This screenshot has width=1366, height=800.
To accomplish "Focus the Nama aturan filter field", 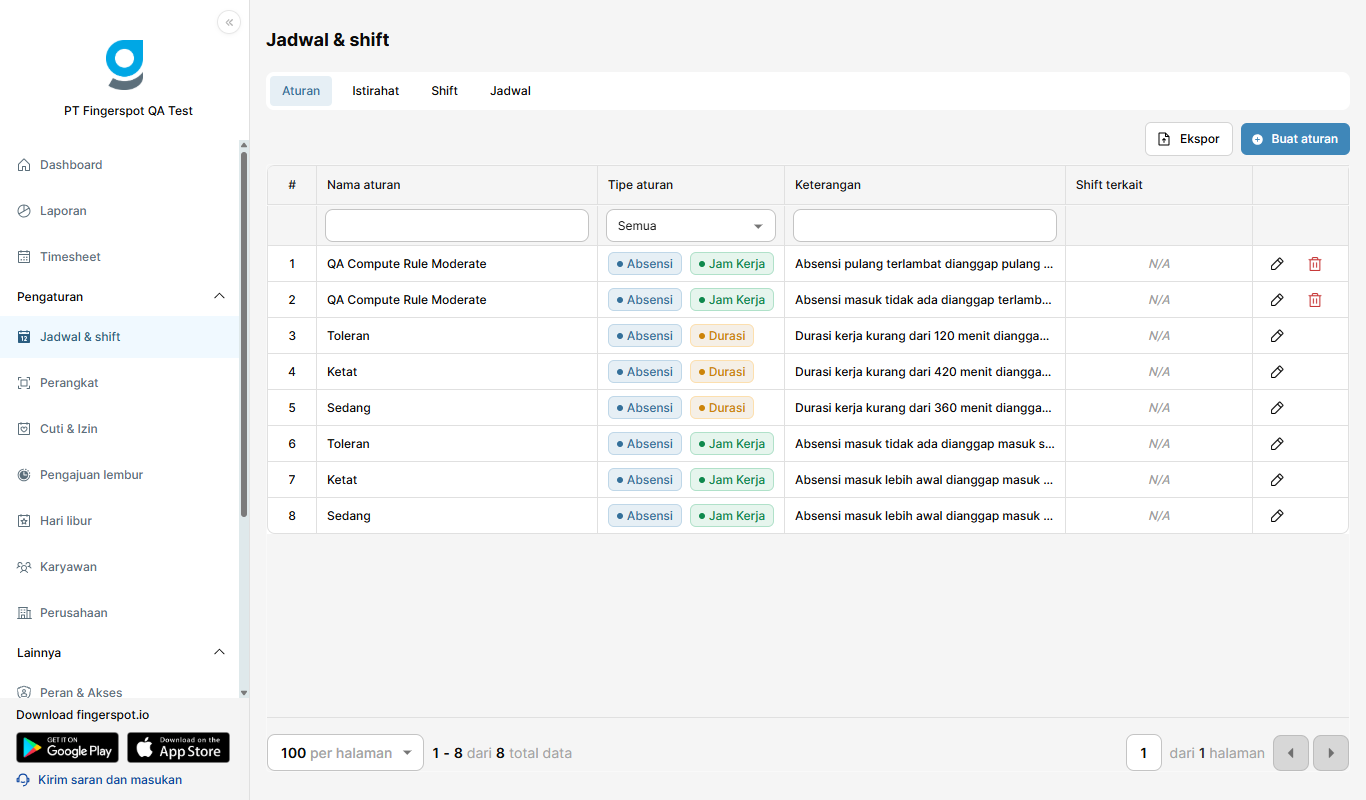I will pyautogui.click(x=457, y=226).
